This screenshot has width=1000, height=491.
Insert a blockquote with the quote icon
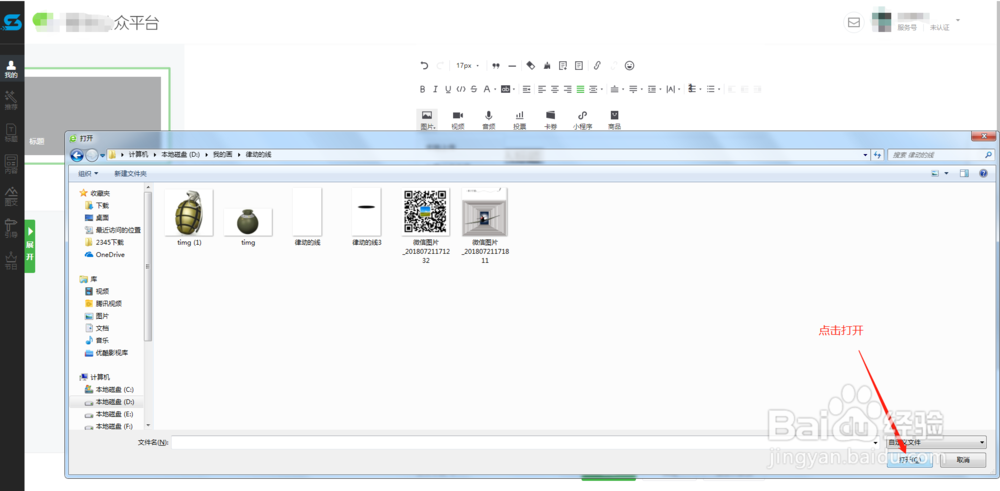coord(496,66)
